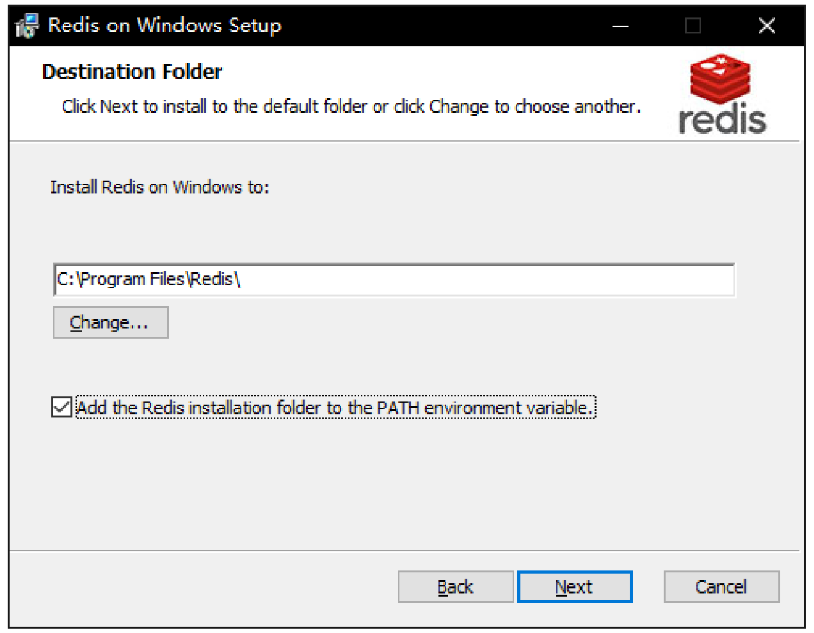Toggle the add-to-PATH checkbox box
This screenshot has height=633, width=814.
[x=62, y=408]
